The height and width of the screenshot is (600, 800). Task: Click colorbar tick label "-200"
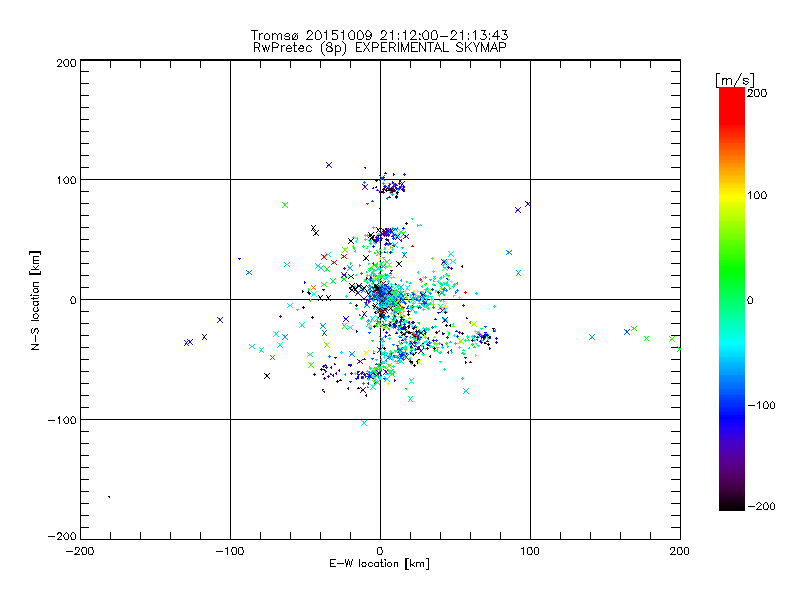pyautogui.click(x=761, y=506)
